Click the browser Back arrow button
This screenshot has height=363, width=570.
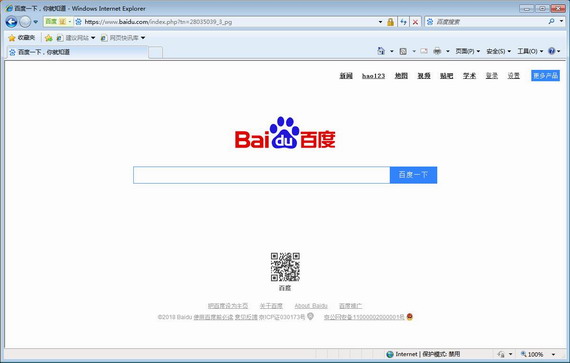tap(11, 22)
